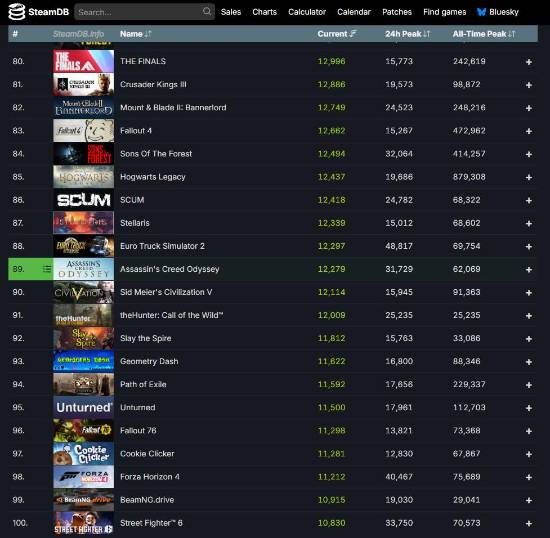Open the Charts menu
Viewport: 550px width, 538px height.
pyautogui.click(x=264, y=12)
